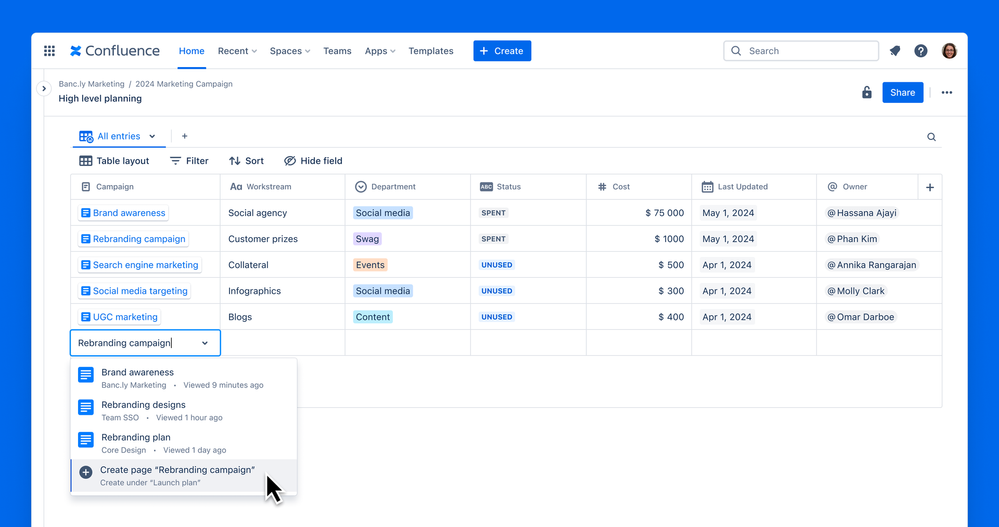This screenshot has width=999, height=527.
Task: Toggle the campaign cell dropdown chevron
Action: [205, 343]
